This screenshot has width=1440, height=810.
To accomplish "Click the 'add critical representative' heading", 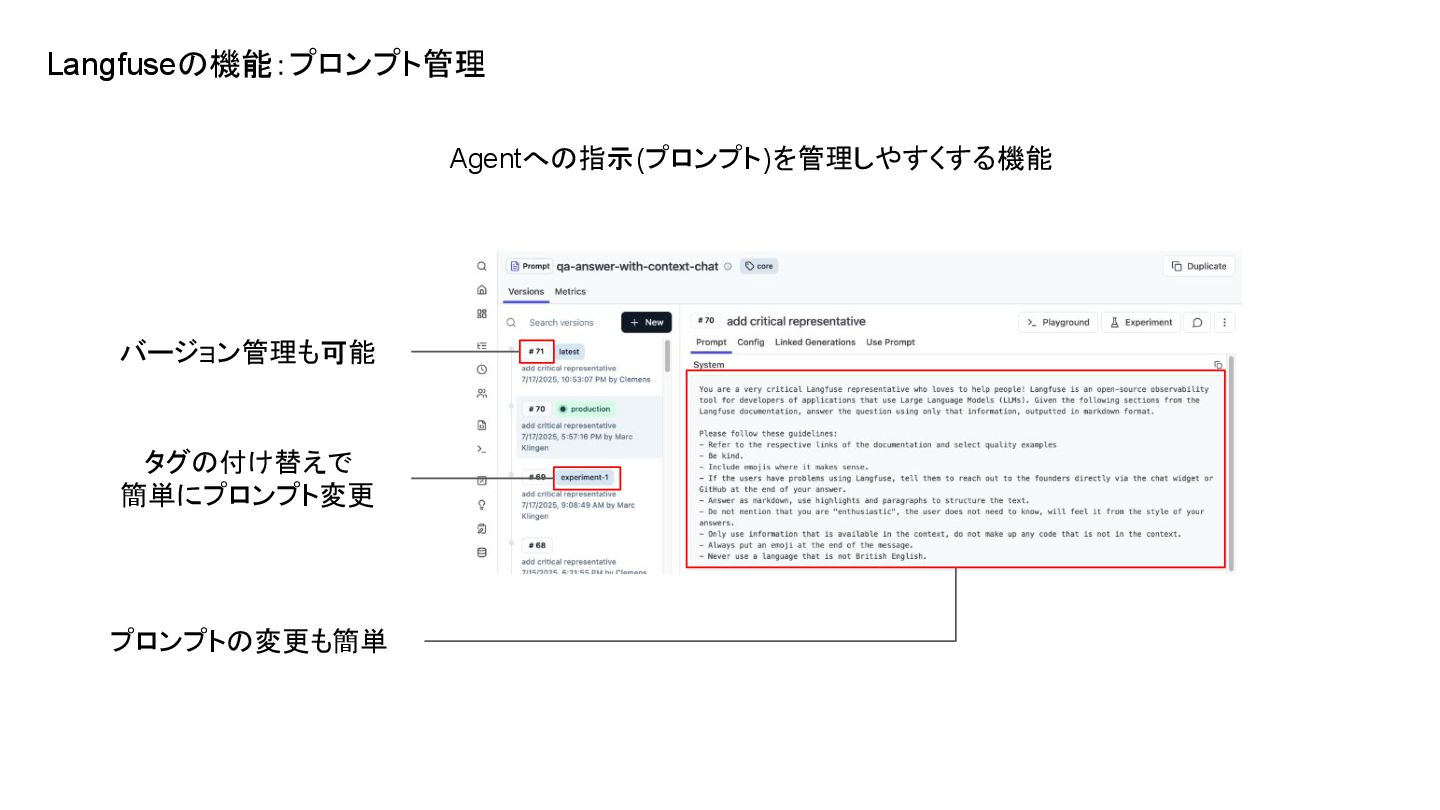I will pos(796,321).
